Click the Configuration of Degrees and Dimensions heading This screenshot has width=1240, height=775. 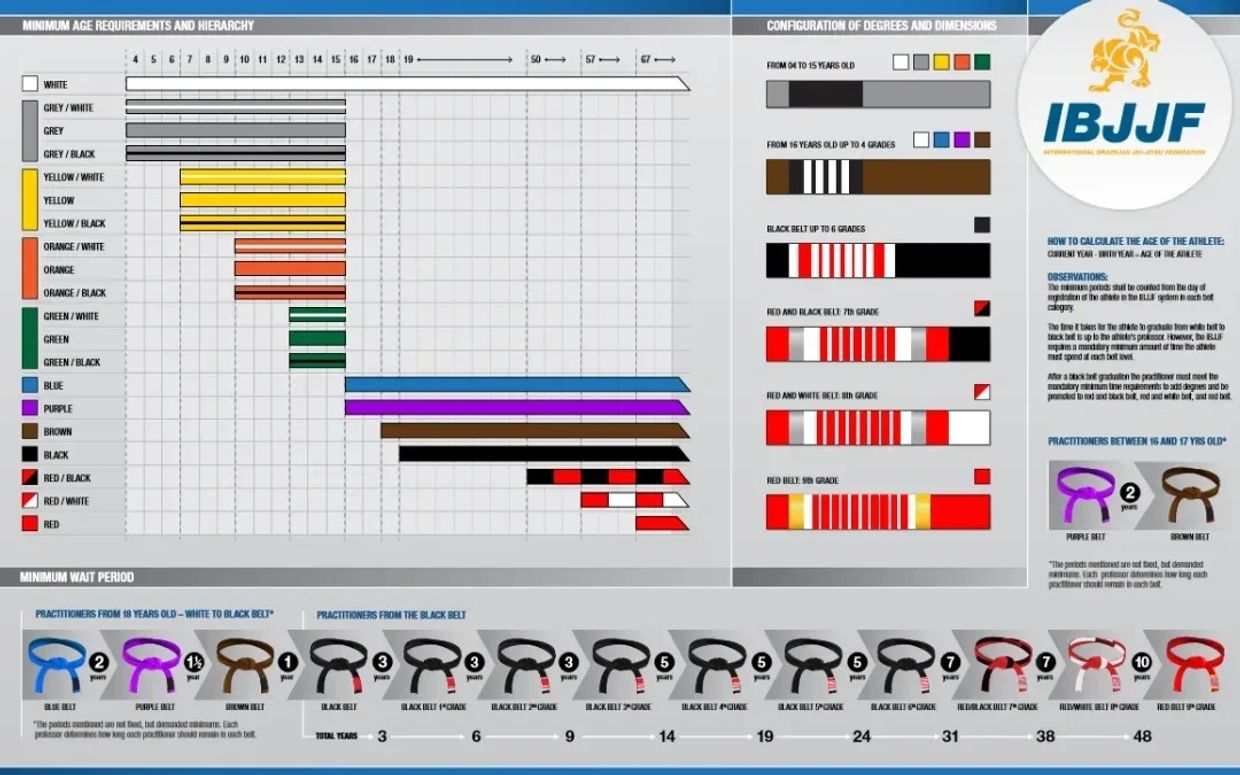pos(881,26)
